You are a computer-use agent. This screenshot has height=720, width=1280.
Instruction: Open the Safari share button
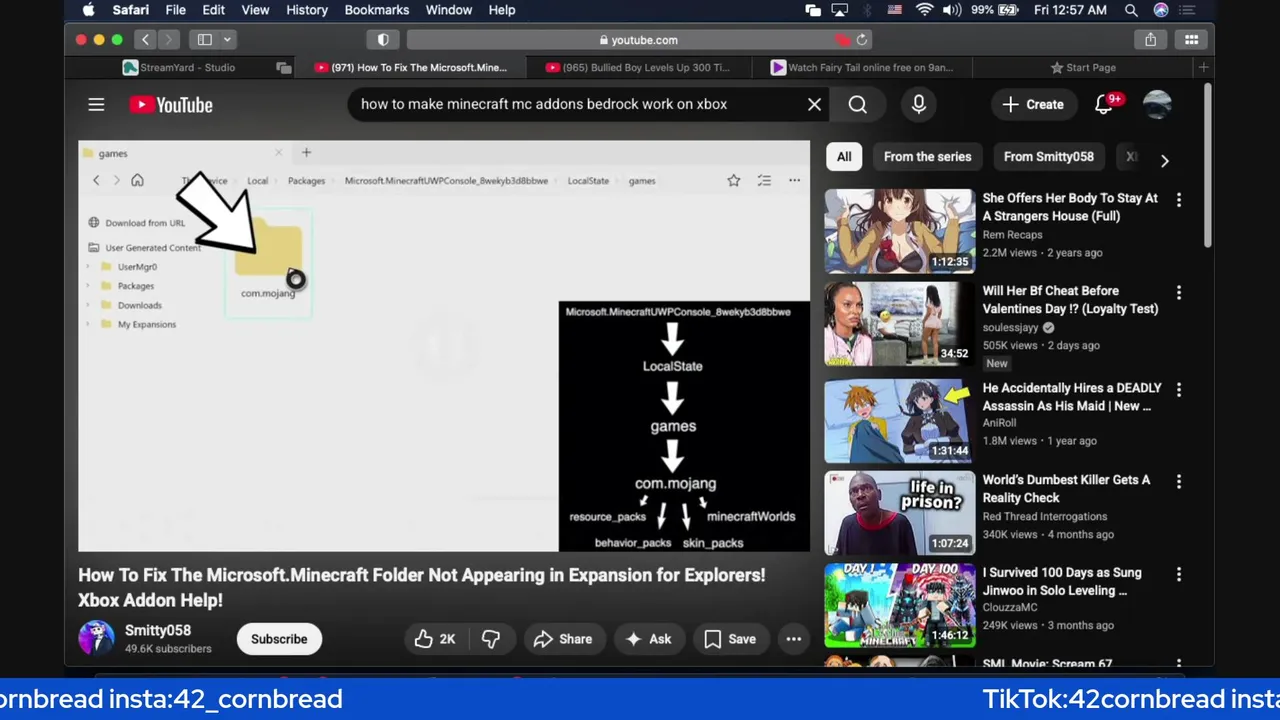[1151, 40]
